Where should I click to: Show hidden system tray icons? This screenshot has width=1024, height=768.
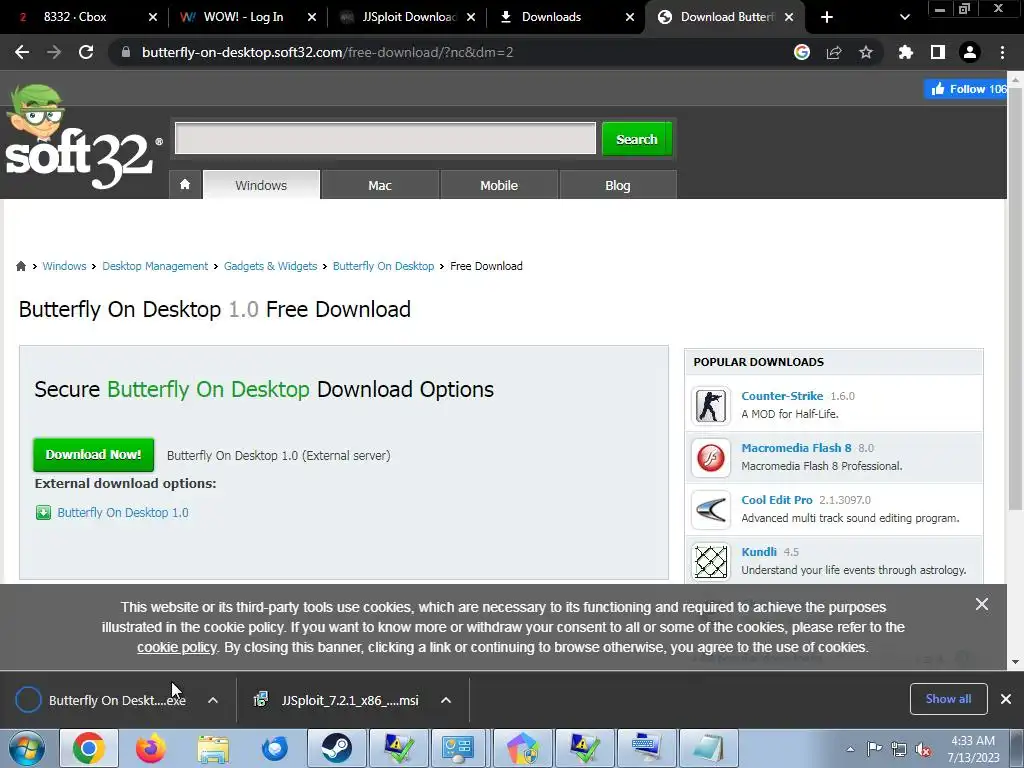[x=850, y=749]
